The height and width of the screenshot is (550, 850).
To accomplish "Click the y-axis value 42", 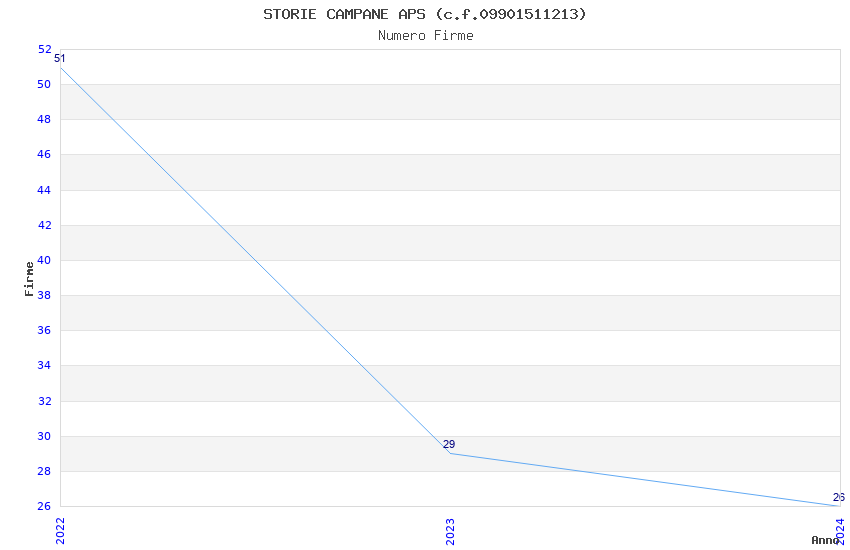I will 44,225.
